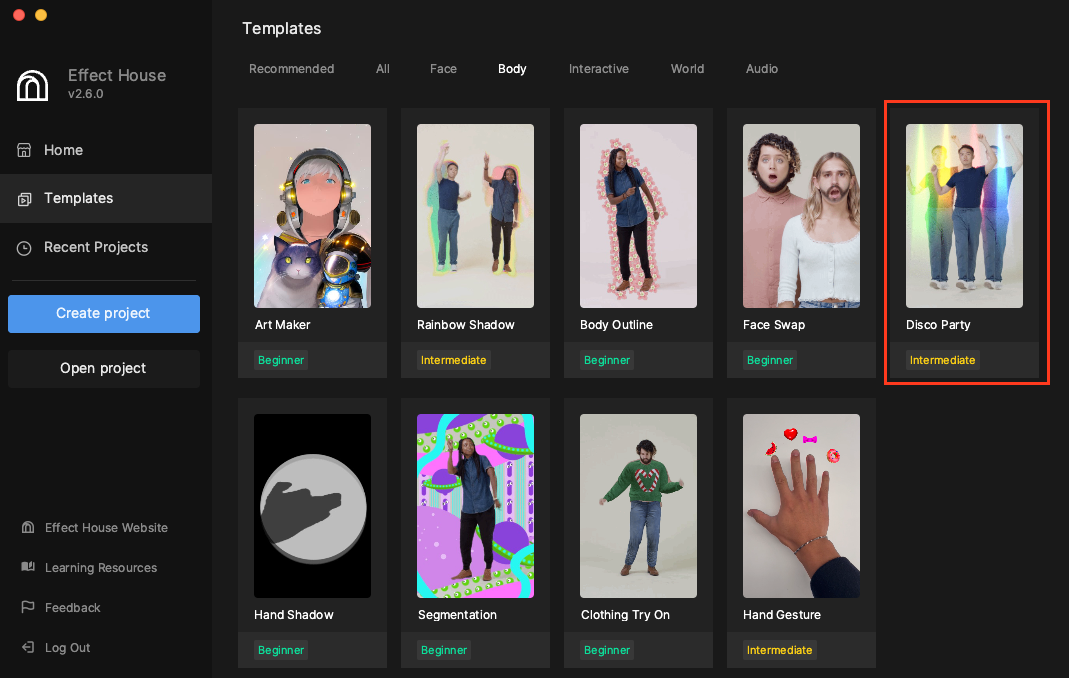Click the Open project button

point(104,368)
